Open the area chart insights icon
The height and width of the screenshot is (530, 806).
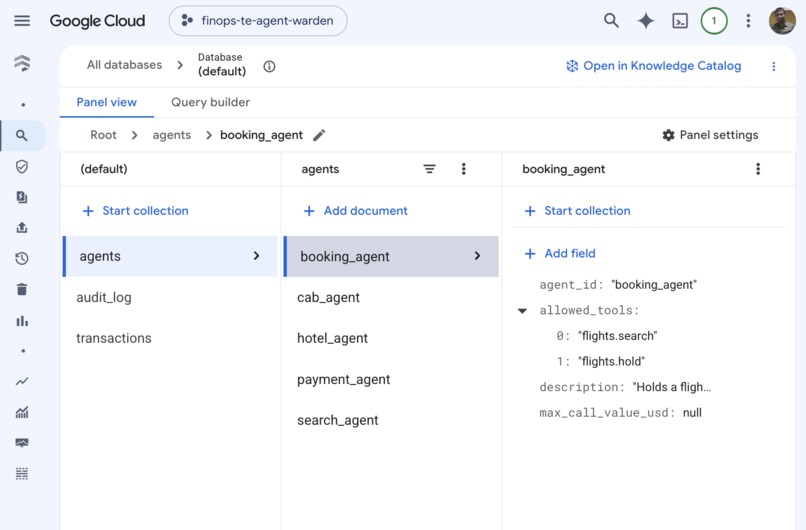click(22, 412)
